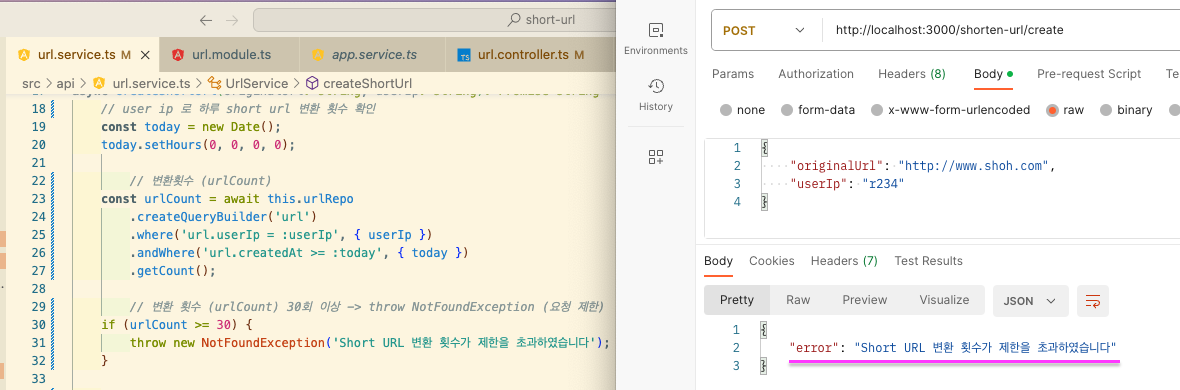Viewport: 1180px width, 390px height.
Task: Click line number 30 in the gutter
Action: pyautogui.click(x=38, y=324)
